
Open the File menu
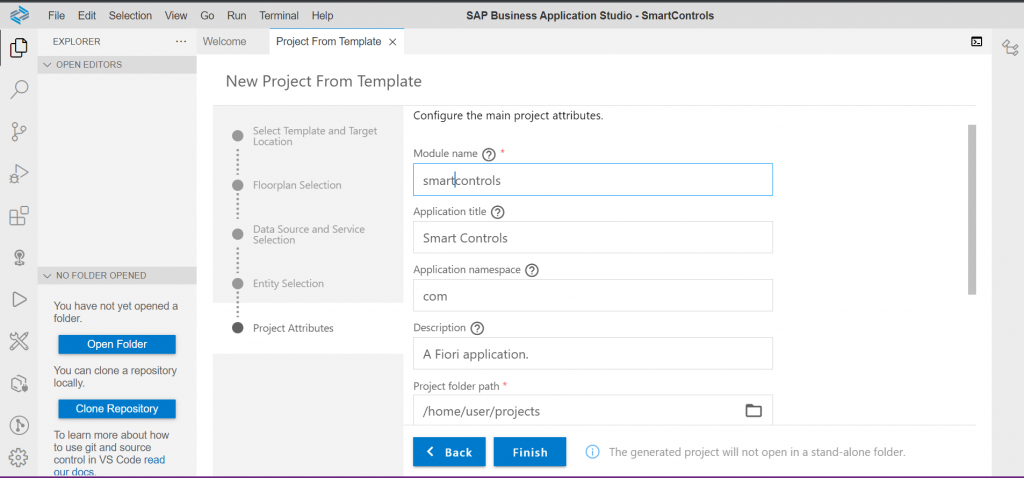56,15
